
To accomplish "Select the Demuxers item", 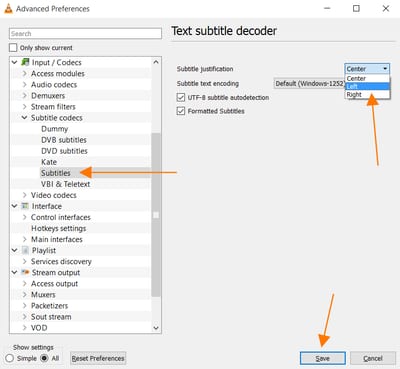I will [48, 95].
